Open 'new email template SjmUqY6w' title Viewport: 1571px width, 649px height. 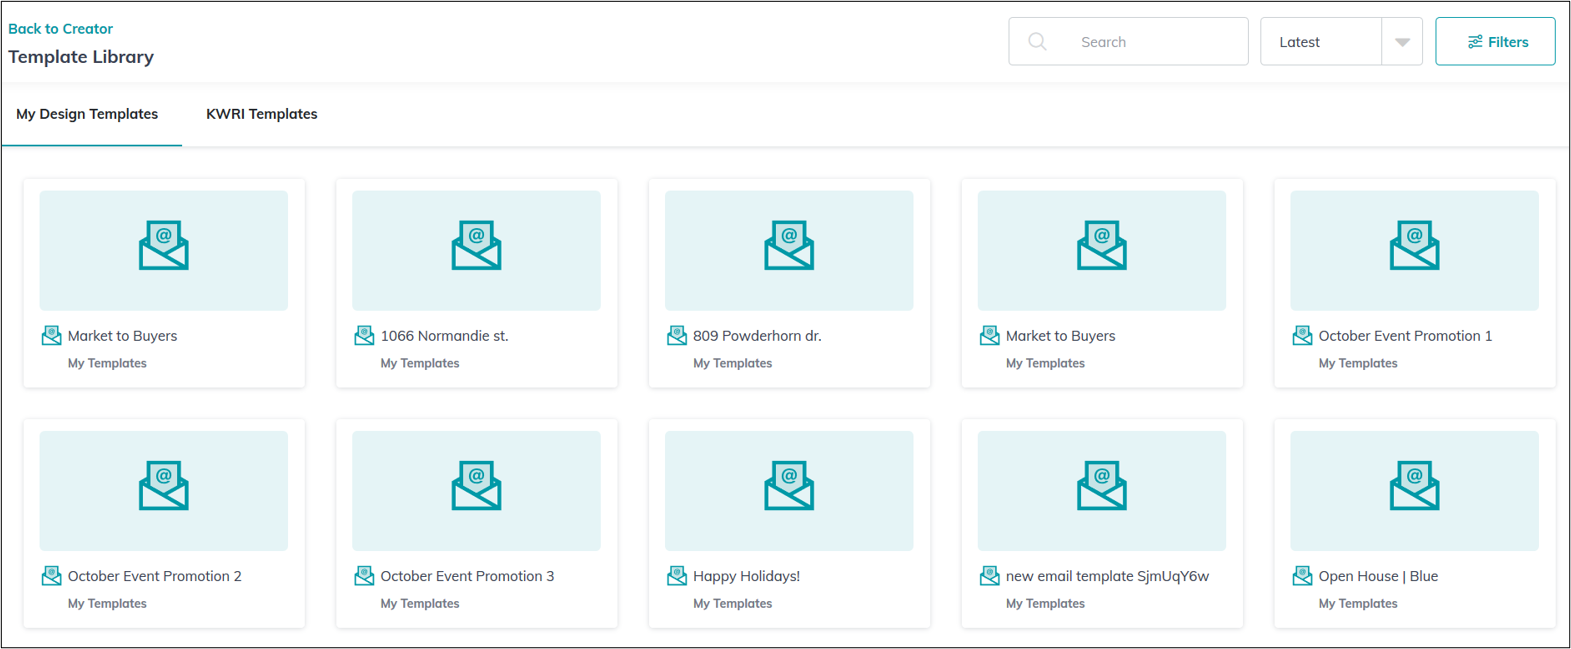pos(1107,576)
